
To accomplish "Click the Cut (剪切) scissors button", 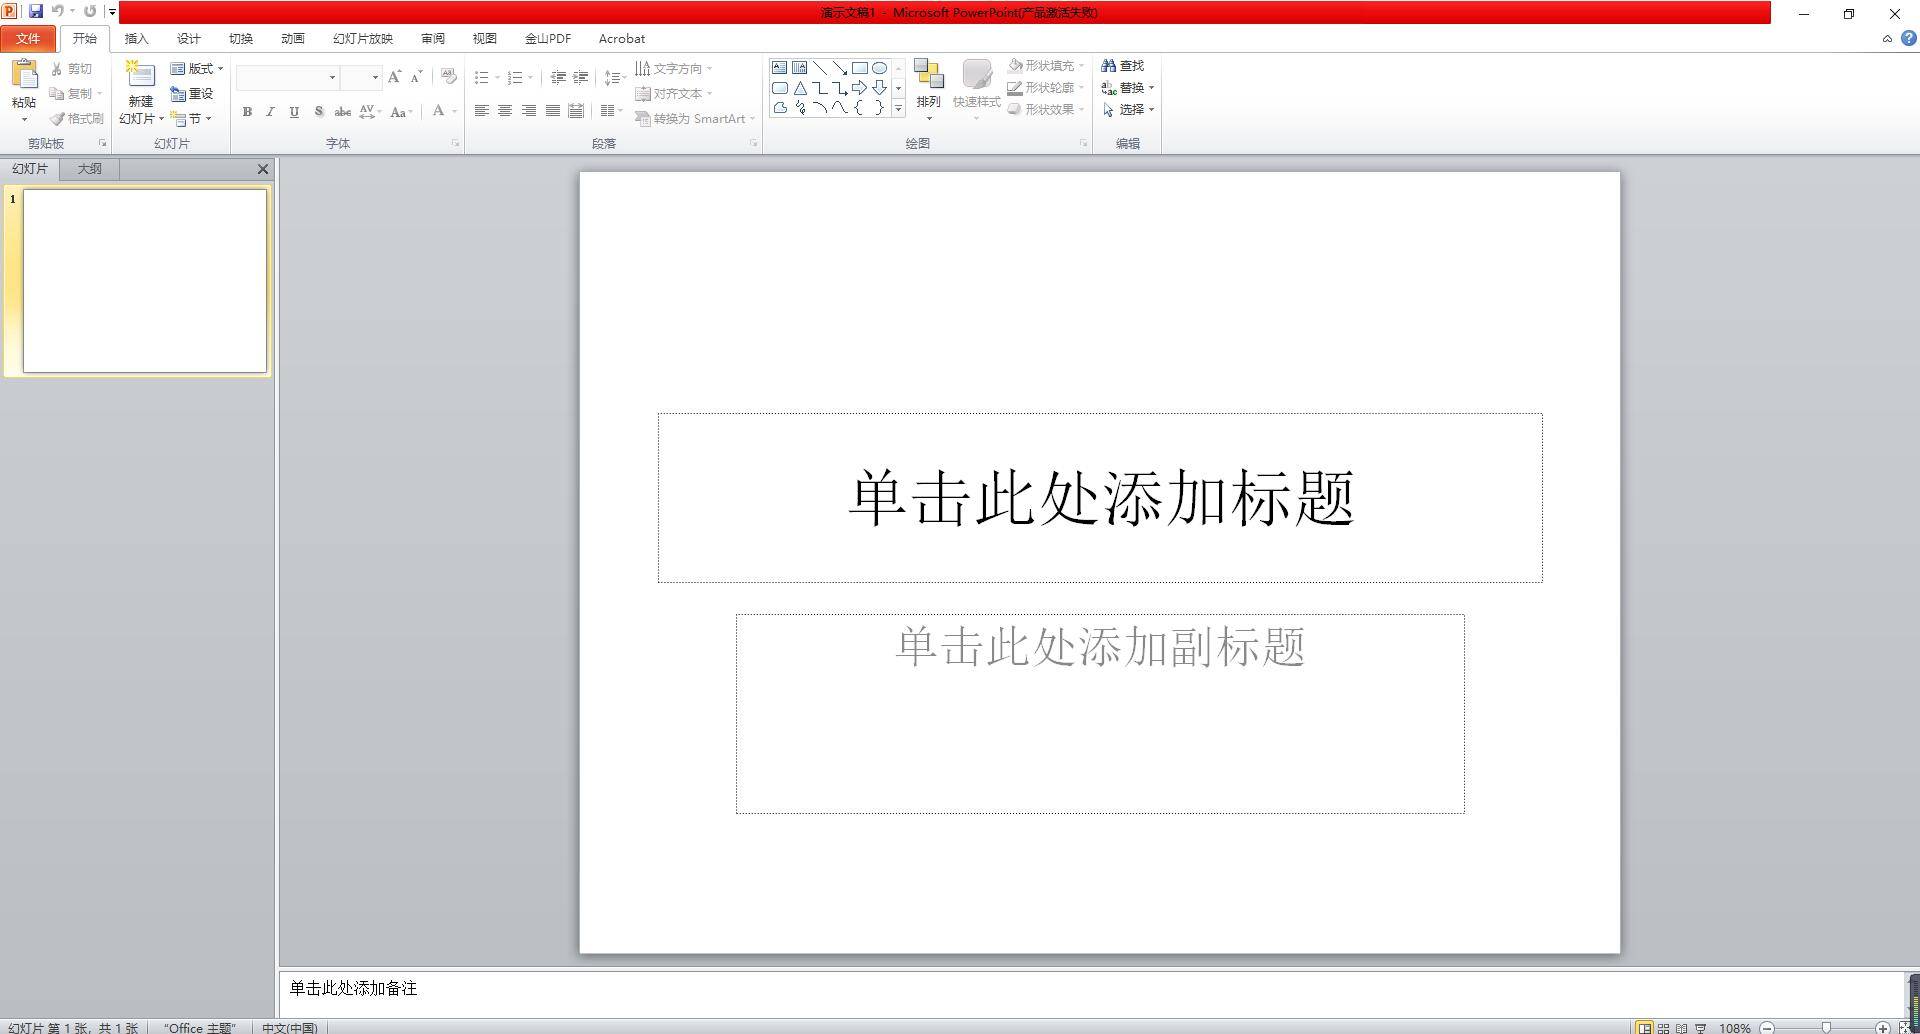I will [x=72, y=69].
